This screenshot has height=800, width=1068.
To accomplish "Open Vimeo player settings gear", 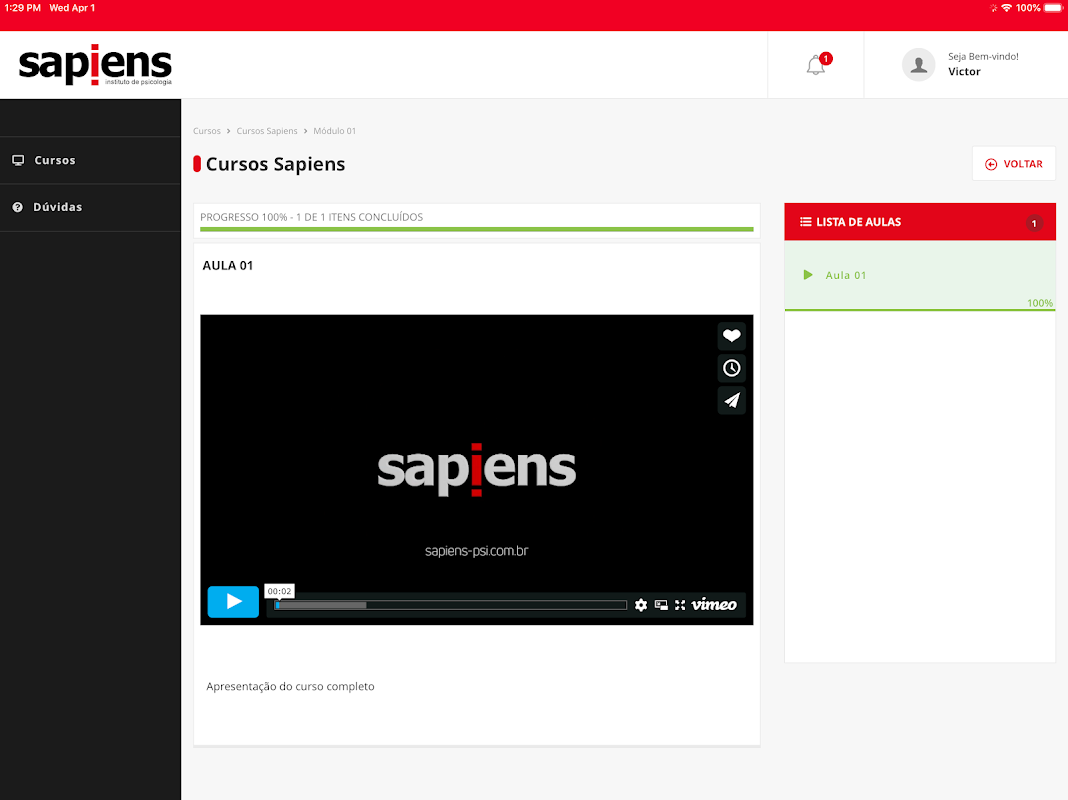I will pyautogui.click(x=641, y=605).
